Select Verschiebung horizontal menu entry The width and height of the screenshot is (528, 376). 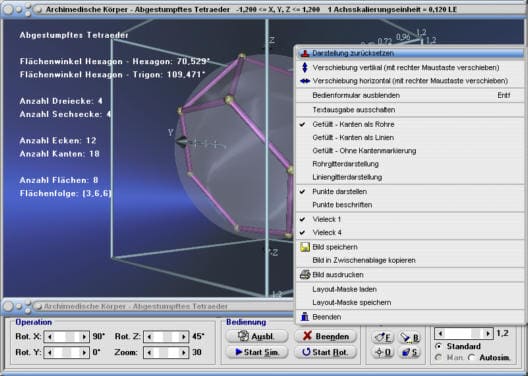(410, 81)
